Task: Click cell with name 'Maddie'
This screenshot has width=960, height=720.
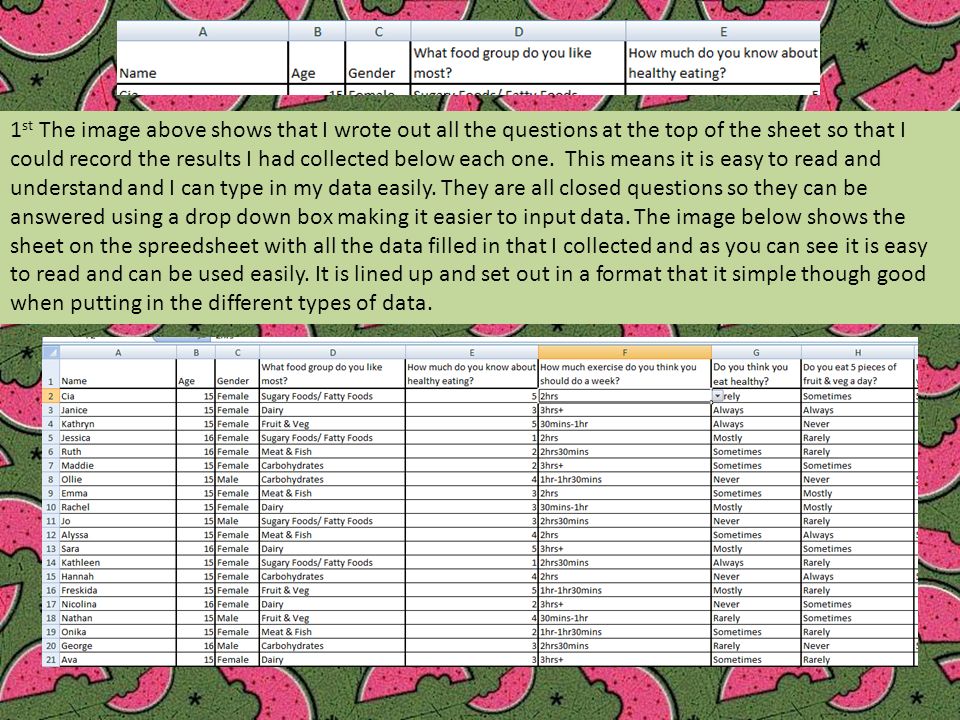Action: pyautogui.click(x=118, y=465)
